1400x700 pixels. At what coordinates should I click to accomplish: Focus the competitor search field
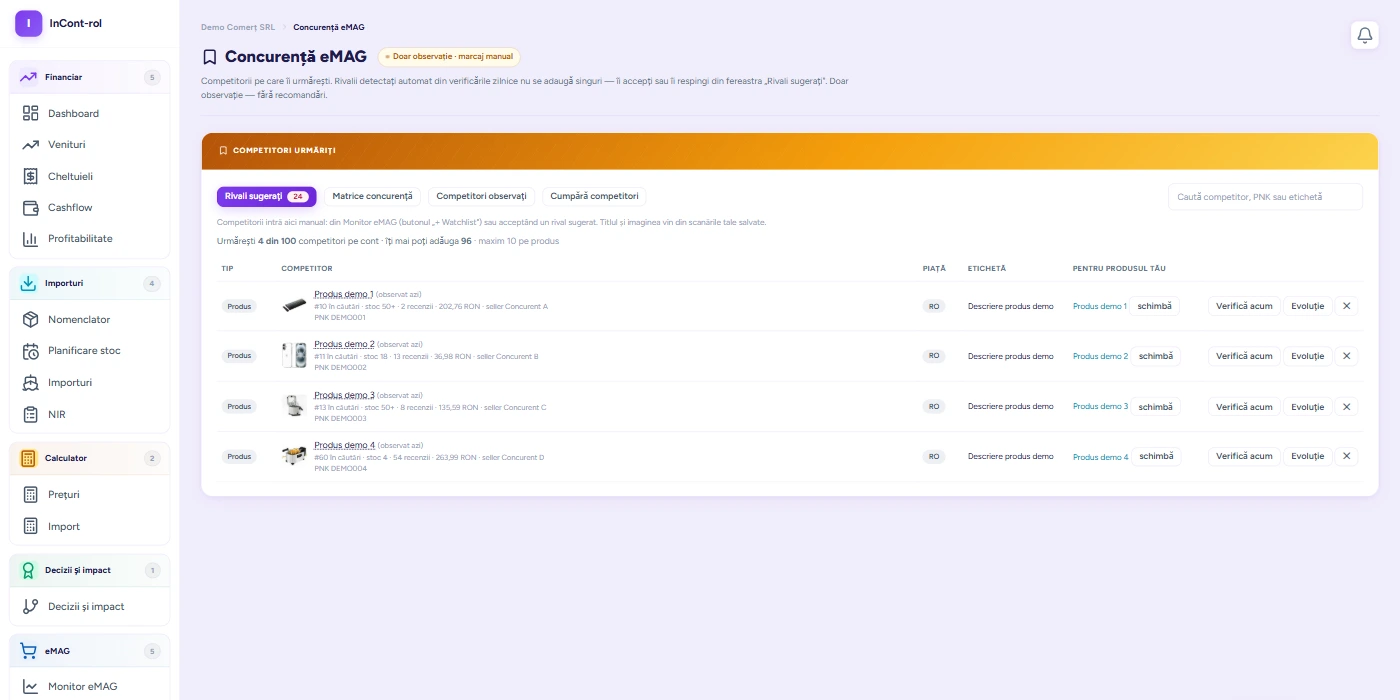[1265, 197]
